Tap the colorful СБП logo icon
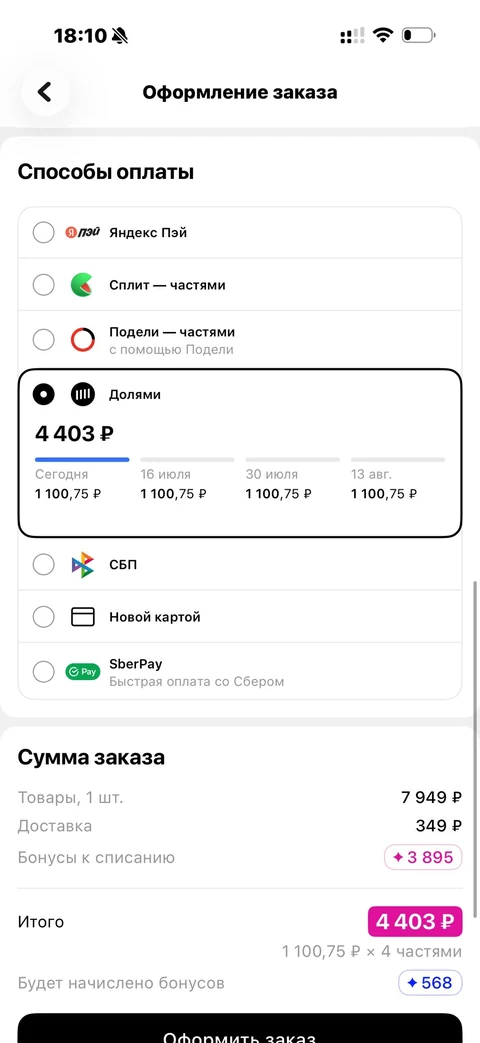 pos(82,565)
